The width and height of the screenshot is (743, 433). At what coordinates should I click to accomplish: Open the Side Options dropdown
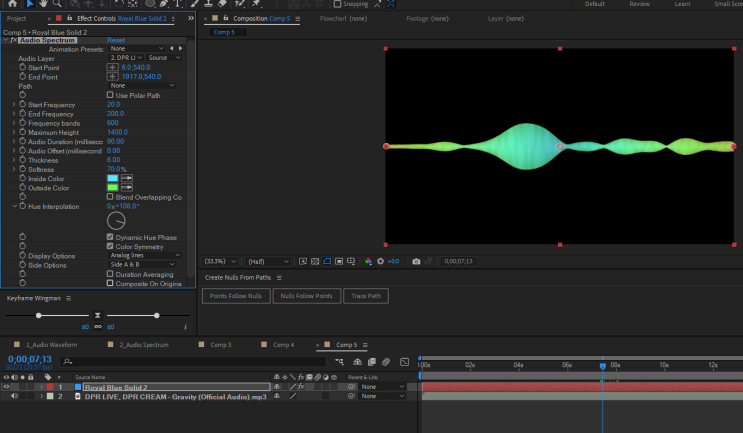[x=144, y=265]
